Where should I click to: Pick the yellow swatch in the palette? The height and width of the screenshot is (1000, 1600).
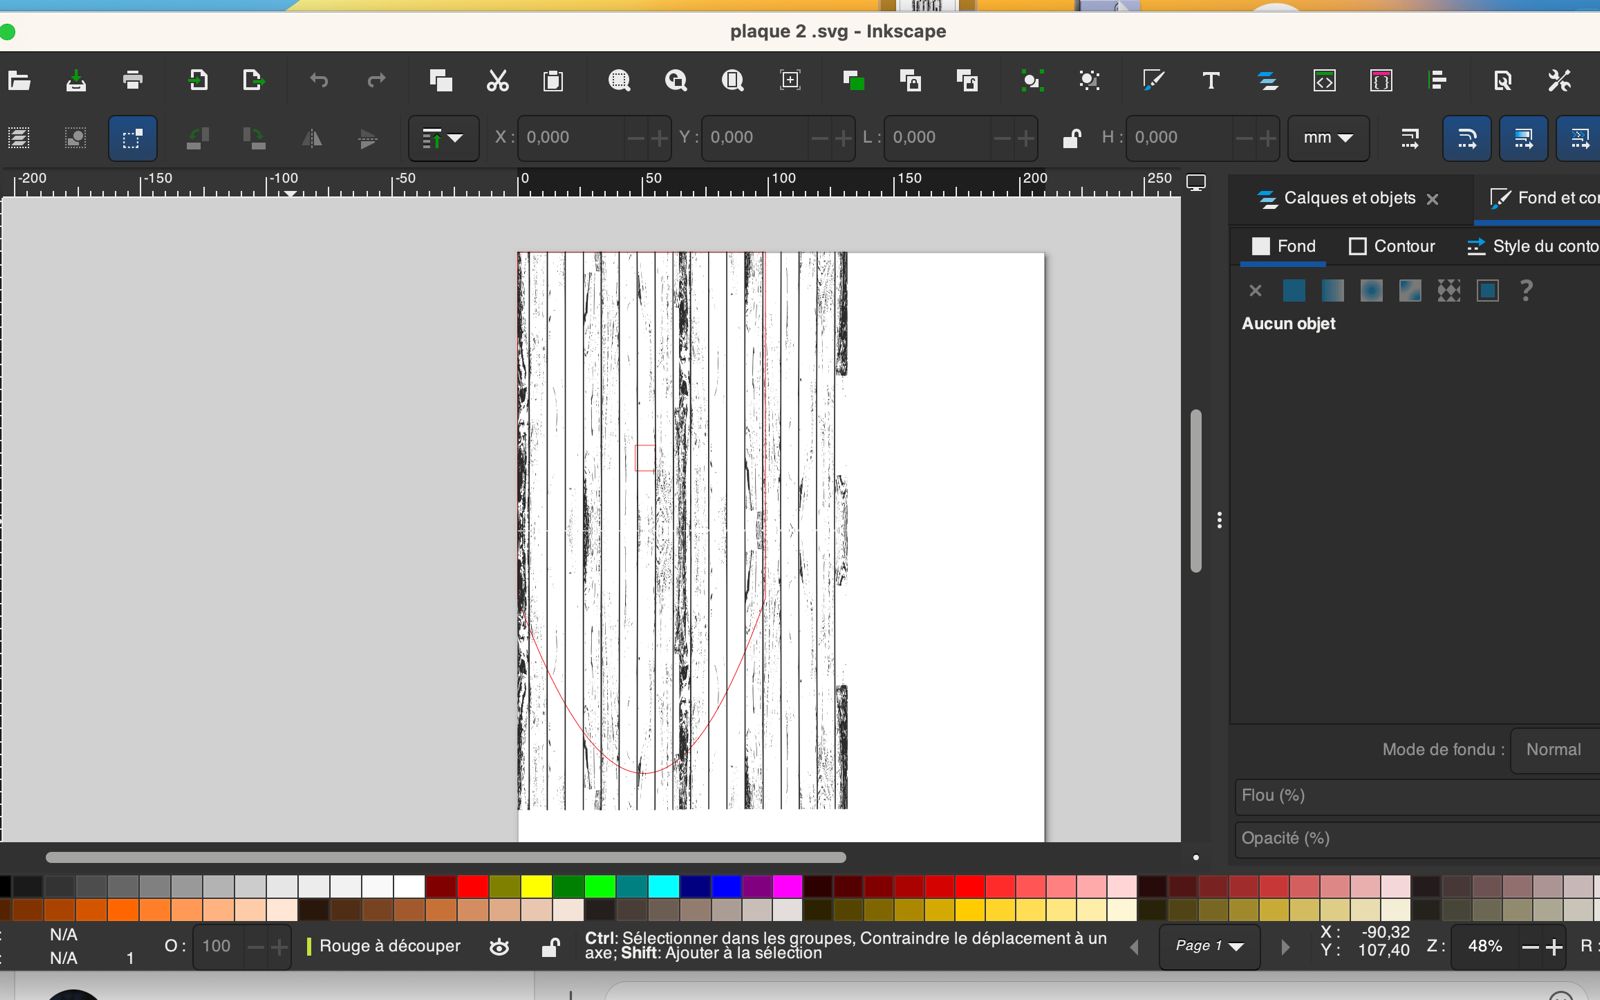(x=536, y=886)
